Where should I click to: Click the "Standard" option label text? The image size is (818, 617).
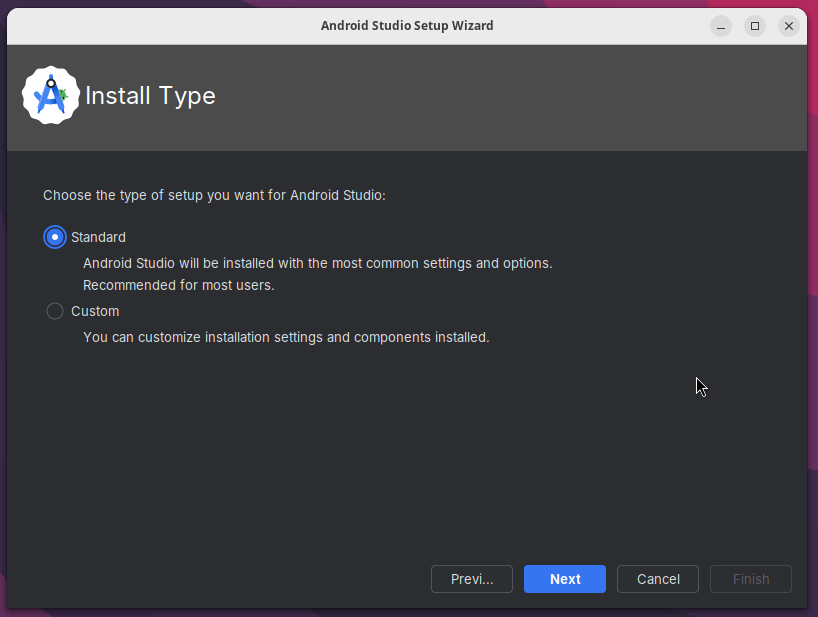tap(98, 237)
